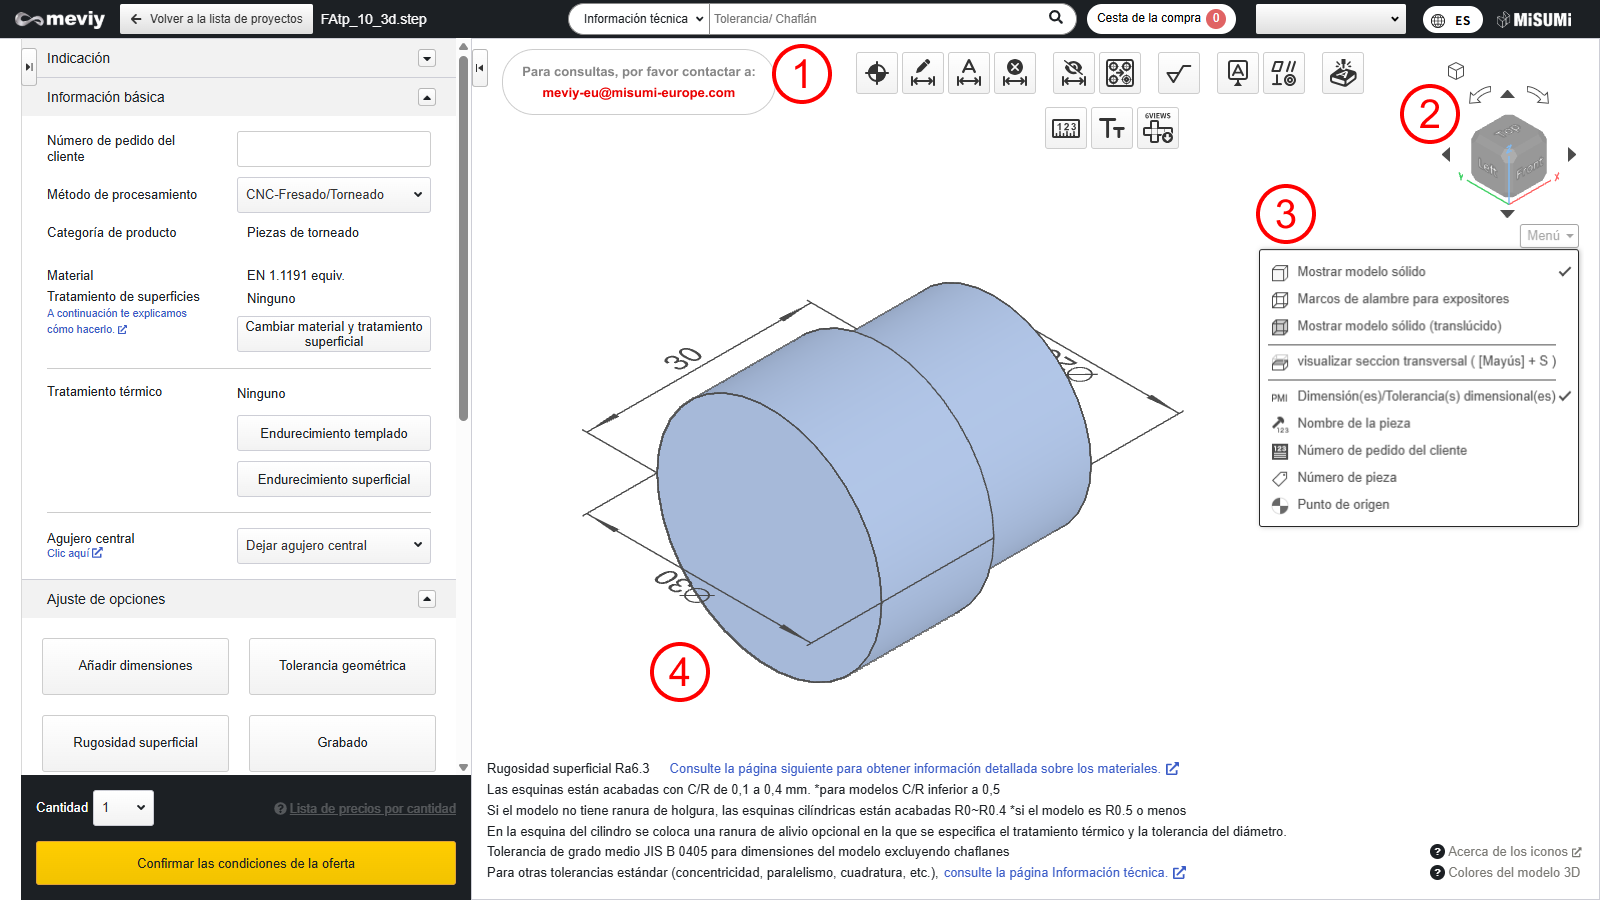
Task: Click the hide dimensions crossed-eye icon
Action: pyautogui.click(x=1074, y=73)
